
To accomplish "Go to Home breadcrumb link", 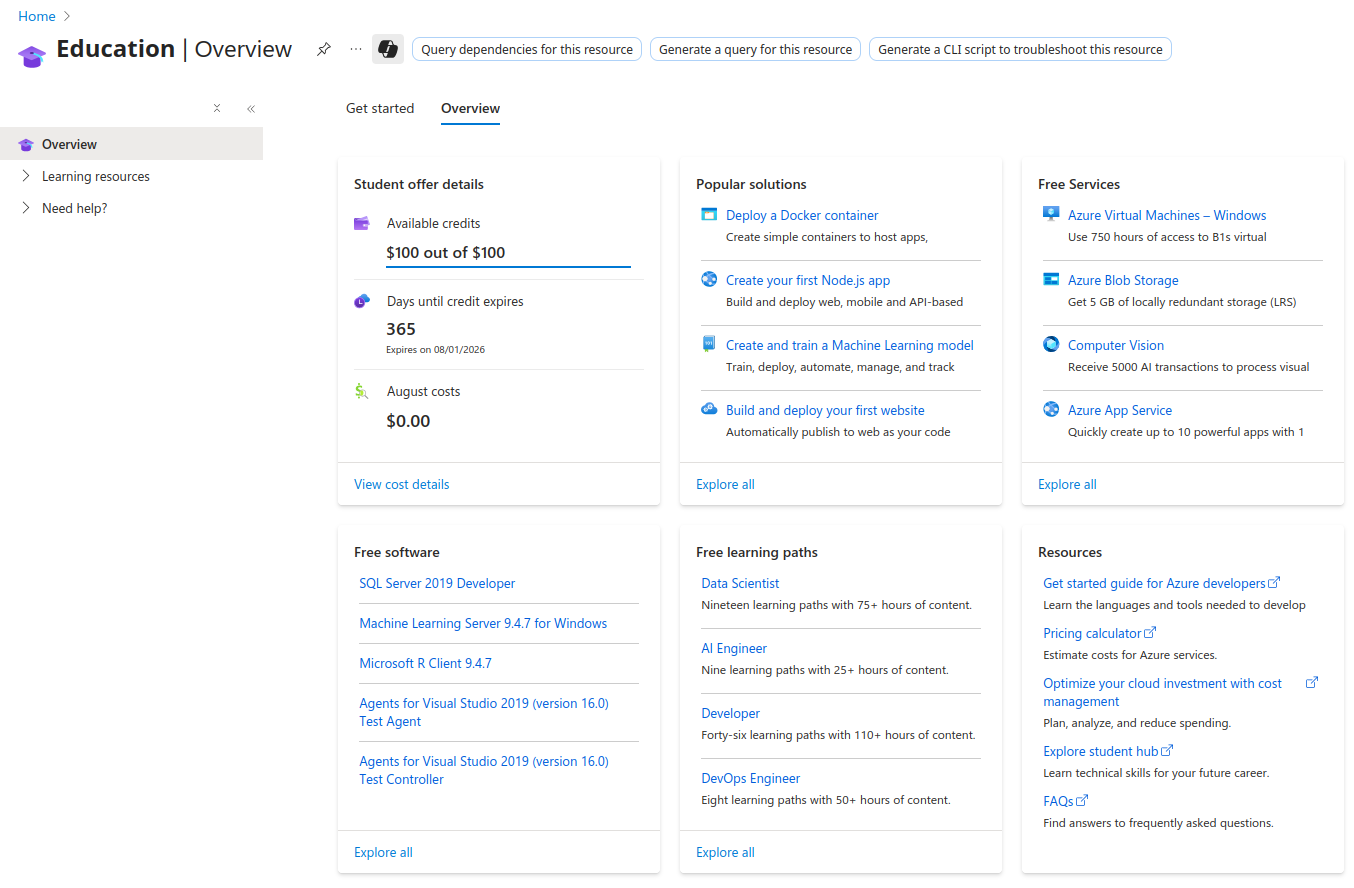I will 37,16.
